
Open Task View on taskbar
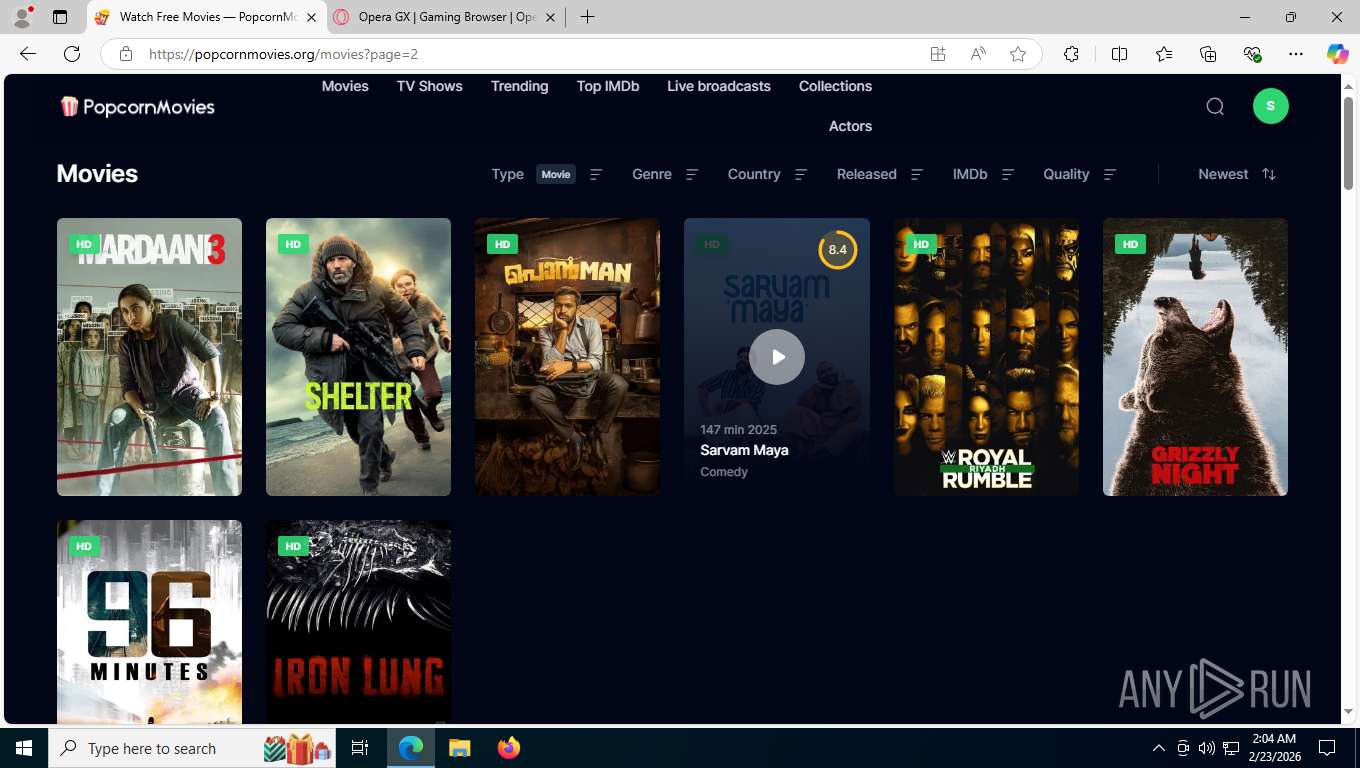(360, 748)
